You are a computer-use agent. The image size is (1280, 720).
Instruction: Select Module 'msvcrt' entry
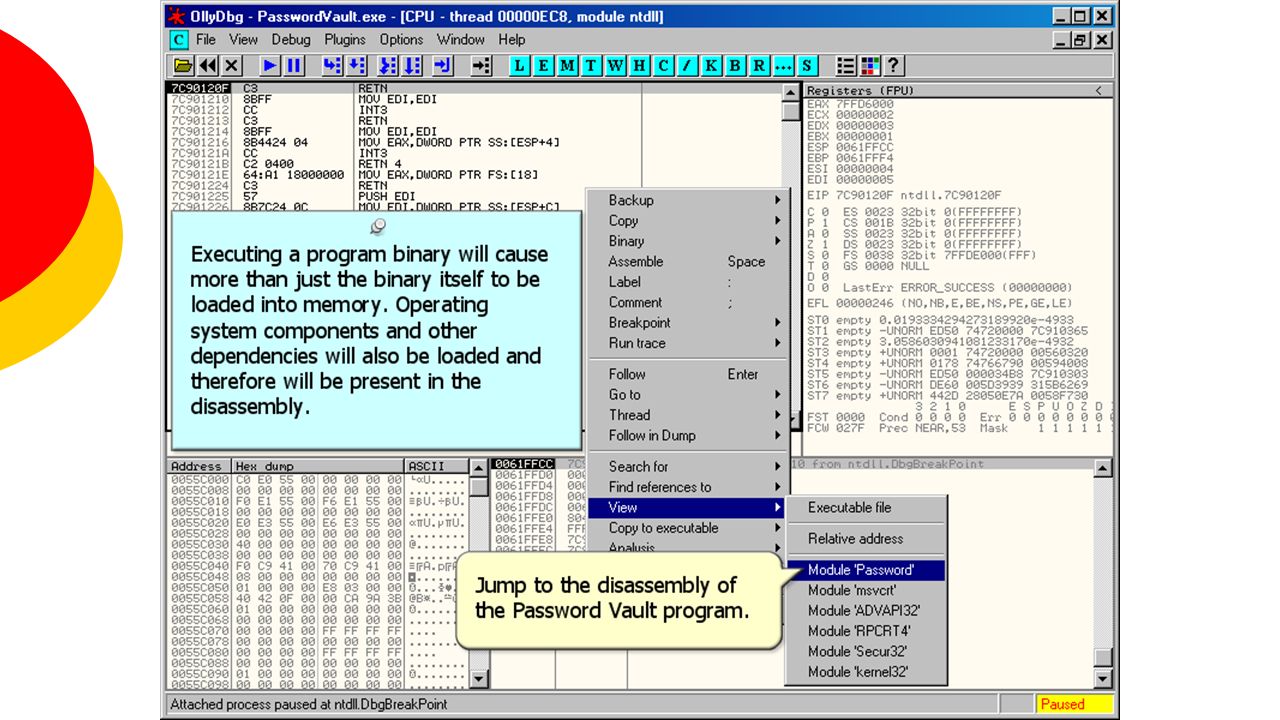pos(866,591)
